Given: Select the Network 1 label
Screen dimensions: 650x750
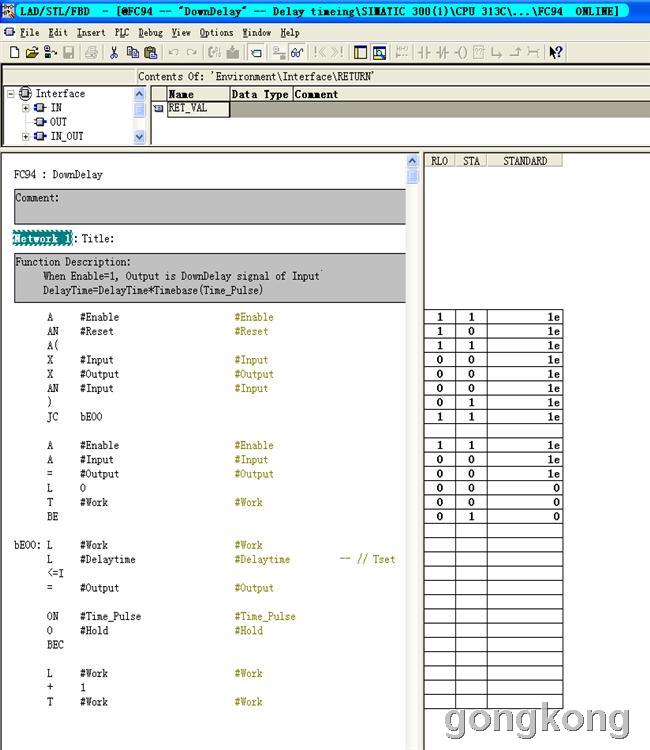Looking at the screenshot, I should tap(42, 238).
